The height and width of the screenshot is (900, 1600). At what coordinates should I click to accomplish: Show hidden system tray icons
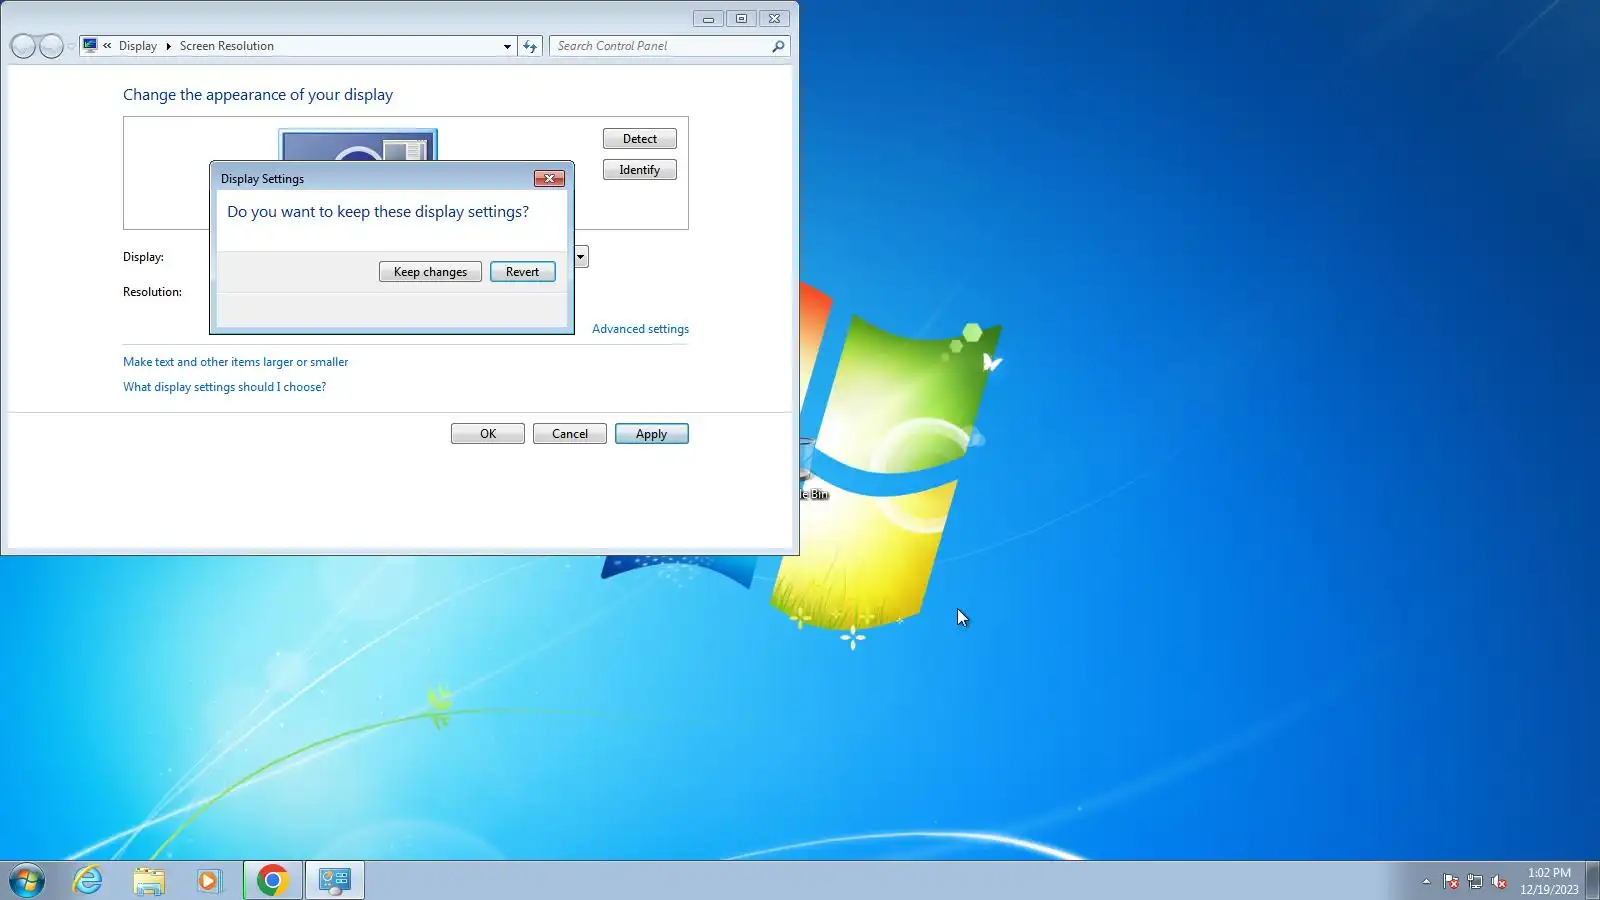(x=1426, y=881)
